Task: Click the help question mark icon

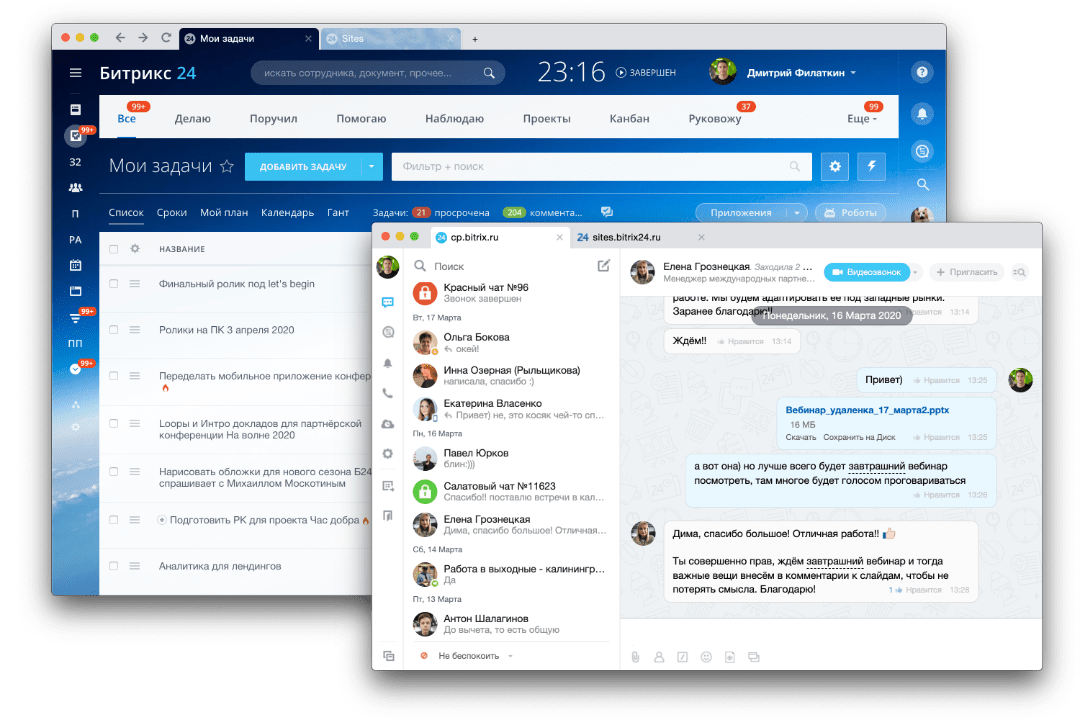Action: point(922,72)
